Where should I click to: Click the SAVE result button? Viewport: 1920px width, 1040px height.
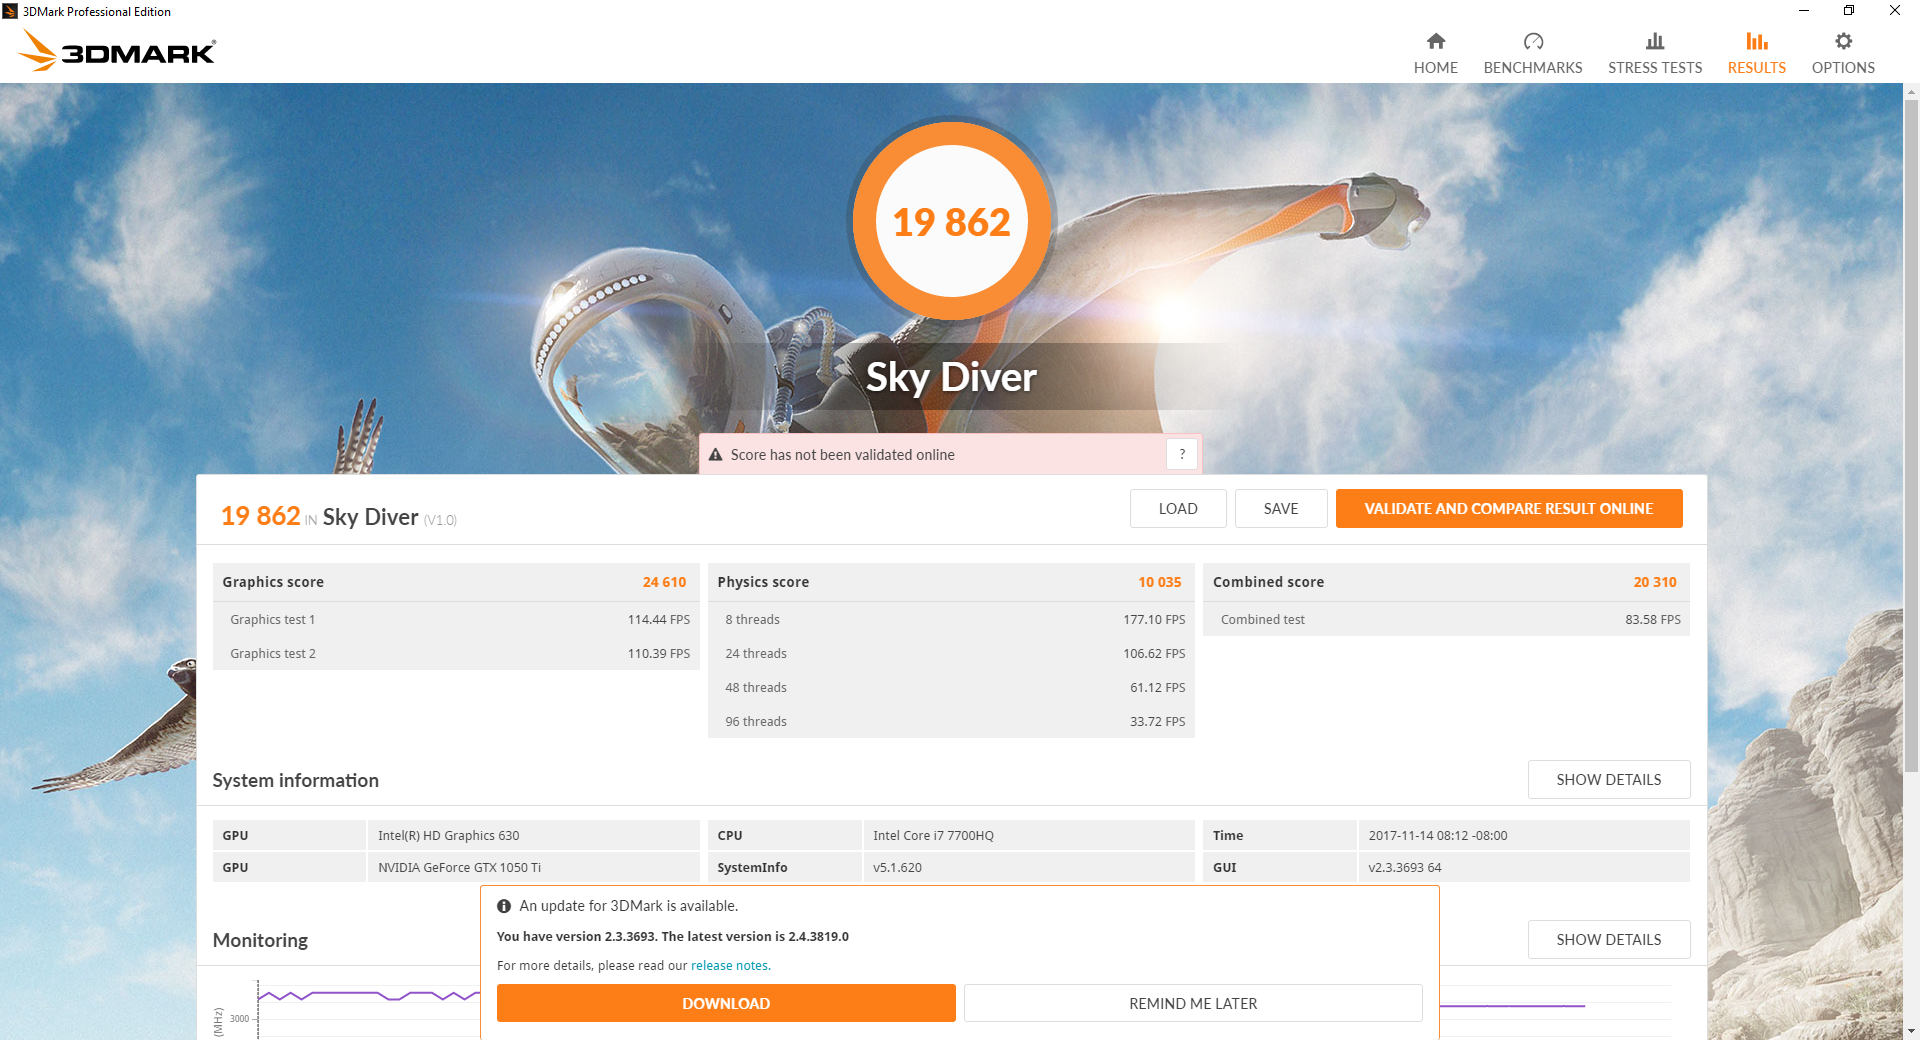1281,508
